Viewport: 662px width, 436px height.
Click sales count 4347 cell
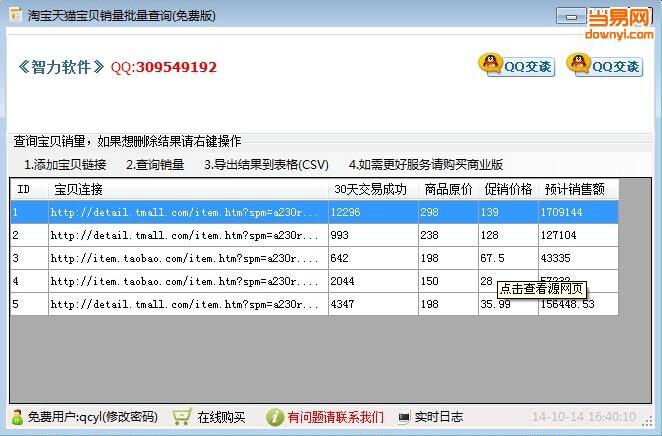pyautogui.click(x=373, y=304)
